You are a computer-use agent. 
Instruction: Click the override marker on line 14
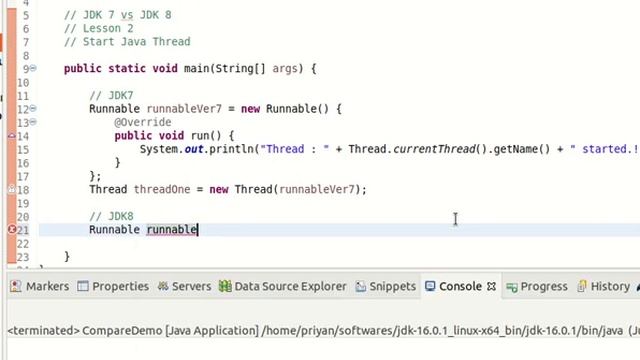[x=12, y=136]
